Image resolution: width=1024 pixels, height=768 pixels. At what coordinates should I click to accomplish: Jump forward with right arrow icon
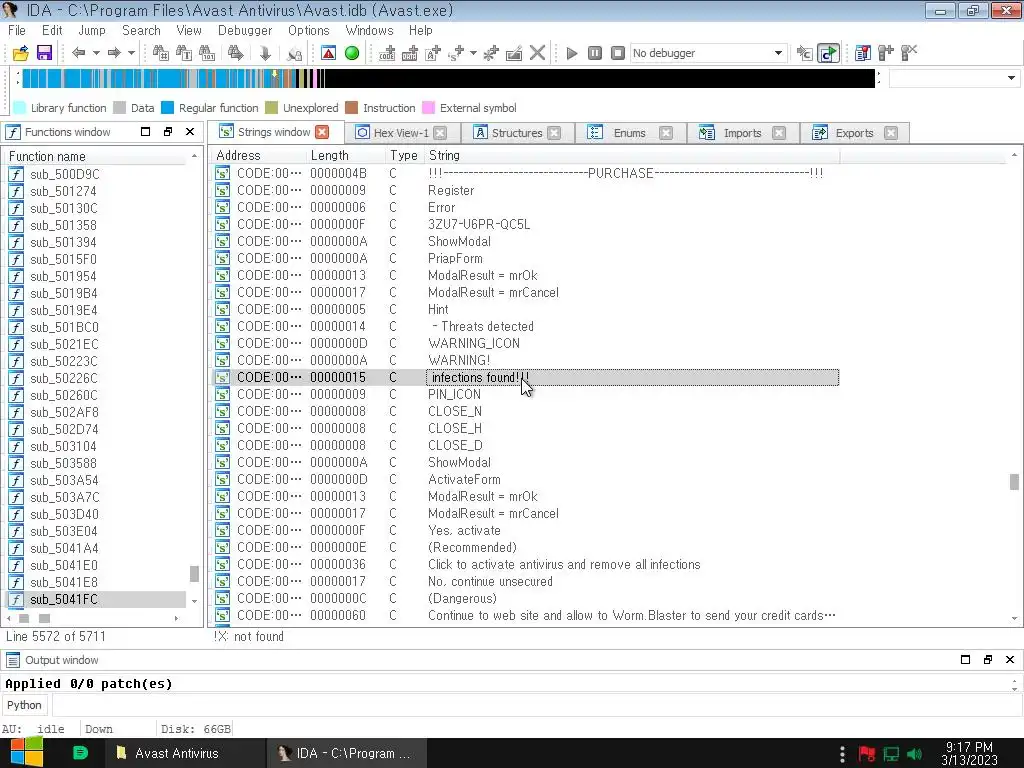[114, 53]
